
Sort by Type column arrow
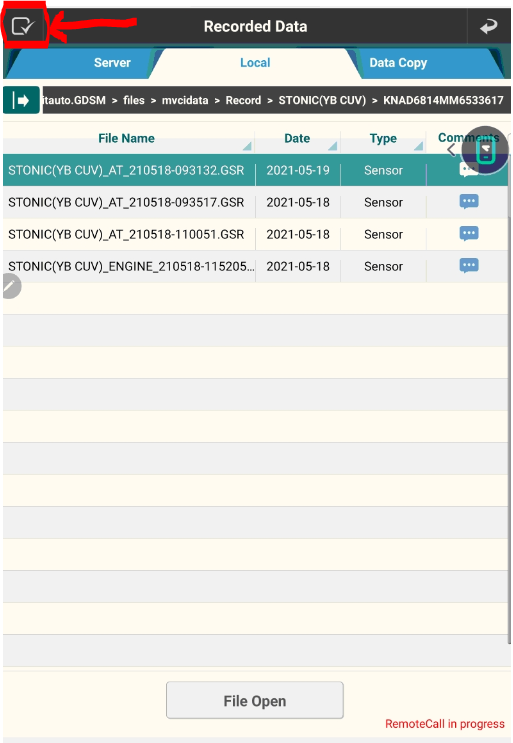click(x=418, y=146)
